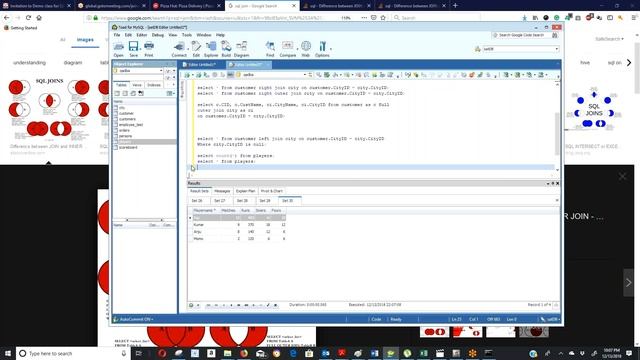Open the Help menu
This screenshot has height=360, width=640.
point(220,35)
